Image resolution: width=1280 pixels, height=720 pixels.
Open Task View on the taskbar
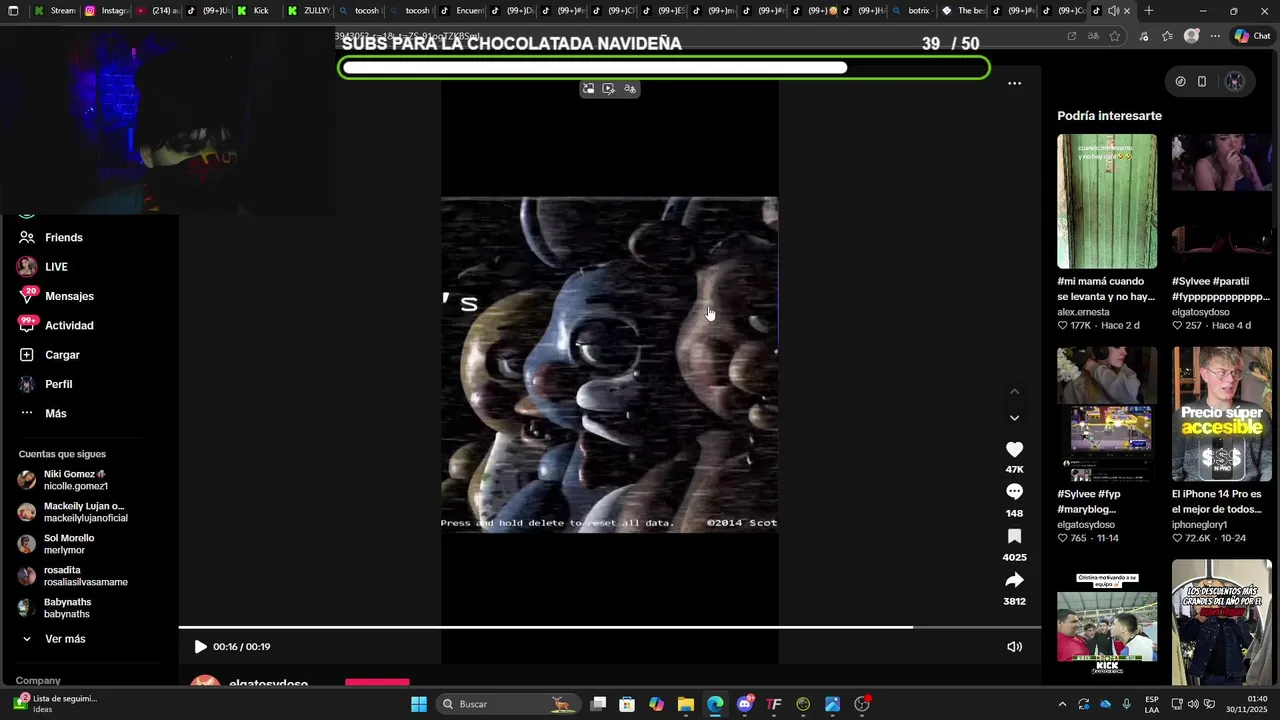coord(598,704)
